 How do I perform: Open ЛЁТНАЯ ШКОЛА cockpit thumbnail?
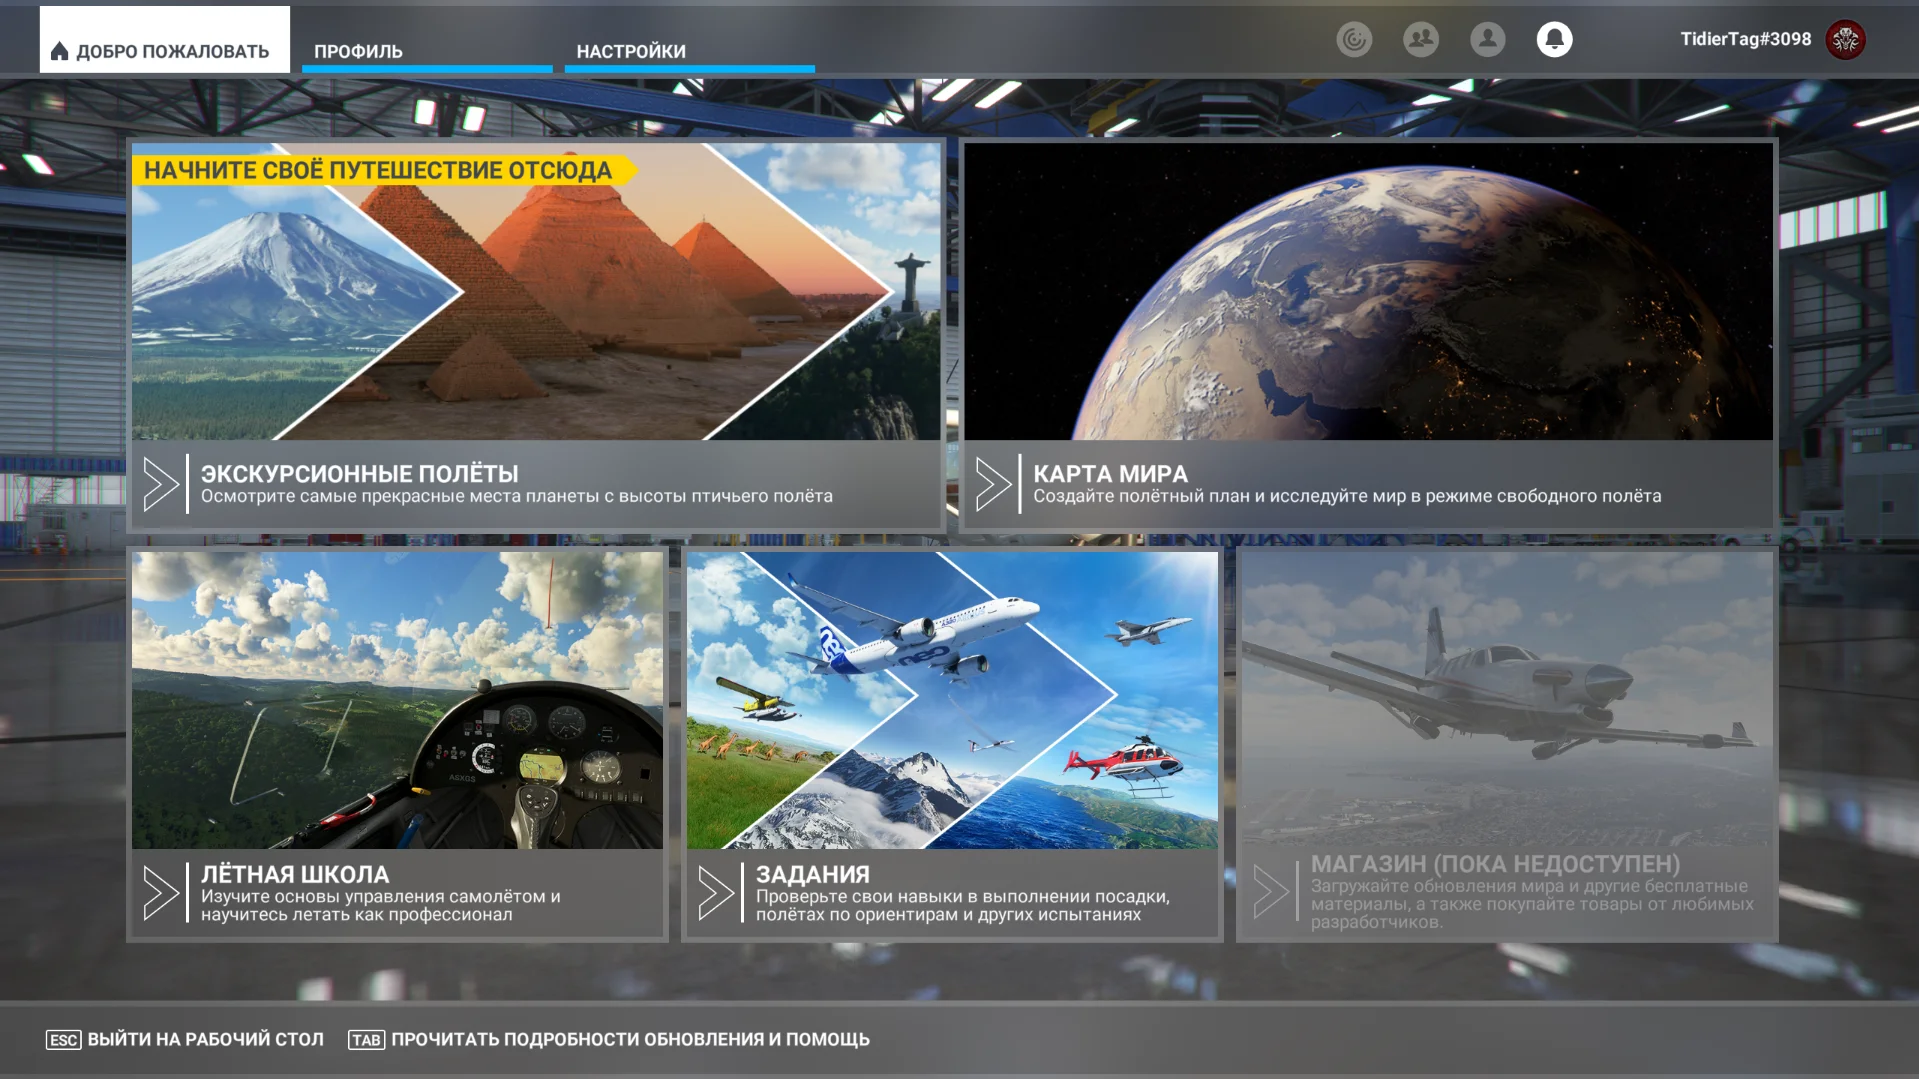(x=397, y=700)
